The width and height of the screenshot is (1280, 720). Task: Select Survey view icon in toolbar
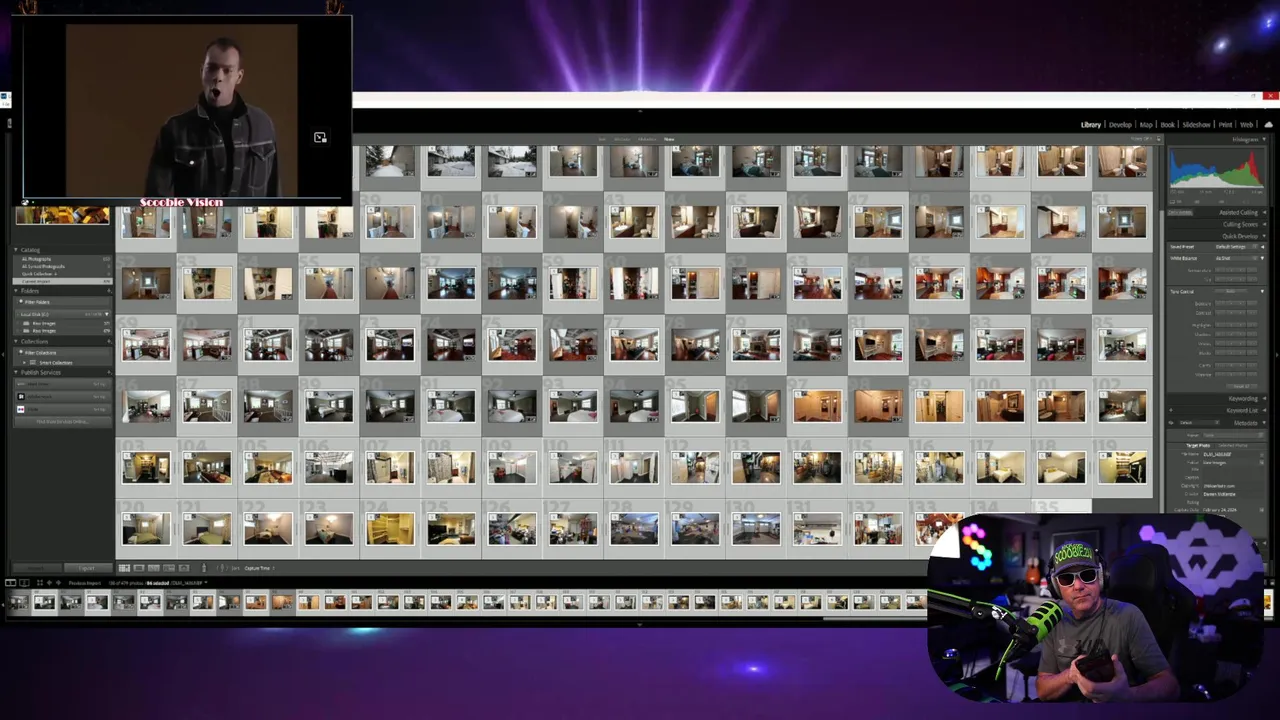(x=169, y=568)
